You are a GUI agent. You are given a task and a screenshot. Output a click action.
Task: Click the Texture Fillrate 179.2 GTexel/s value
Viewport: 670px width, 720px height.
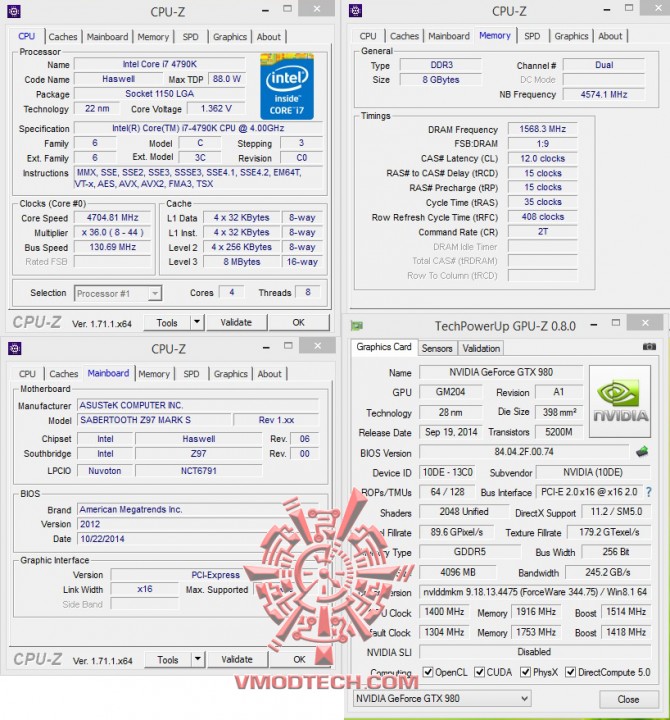(609, 532)
